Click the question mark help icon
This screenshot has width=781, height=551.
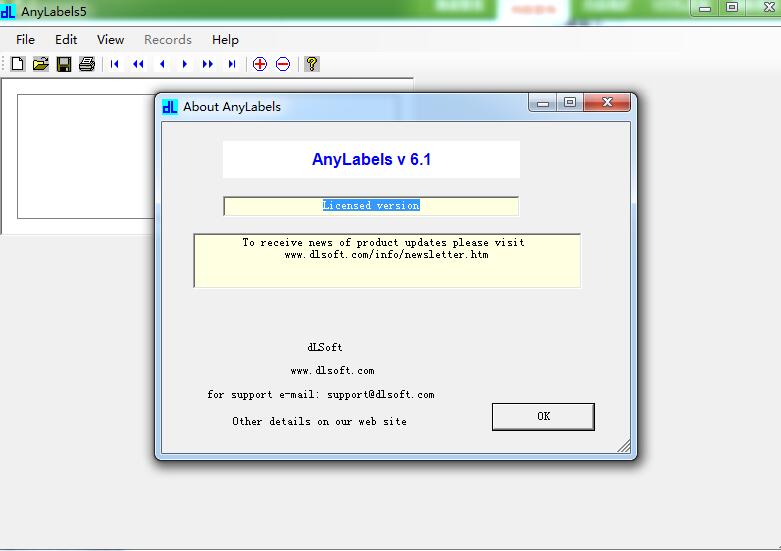(x=312, y=64)
